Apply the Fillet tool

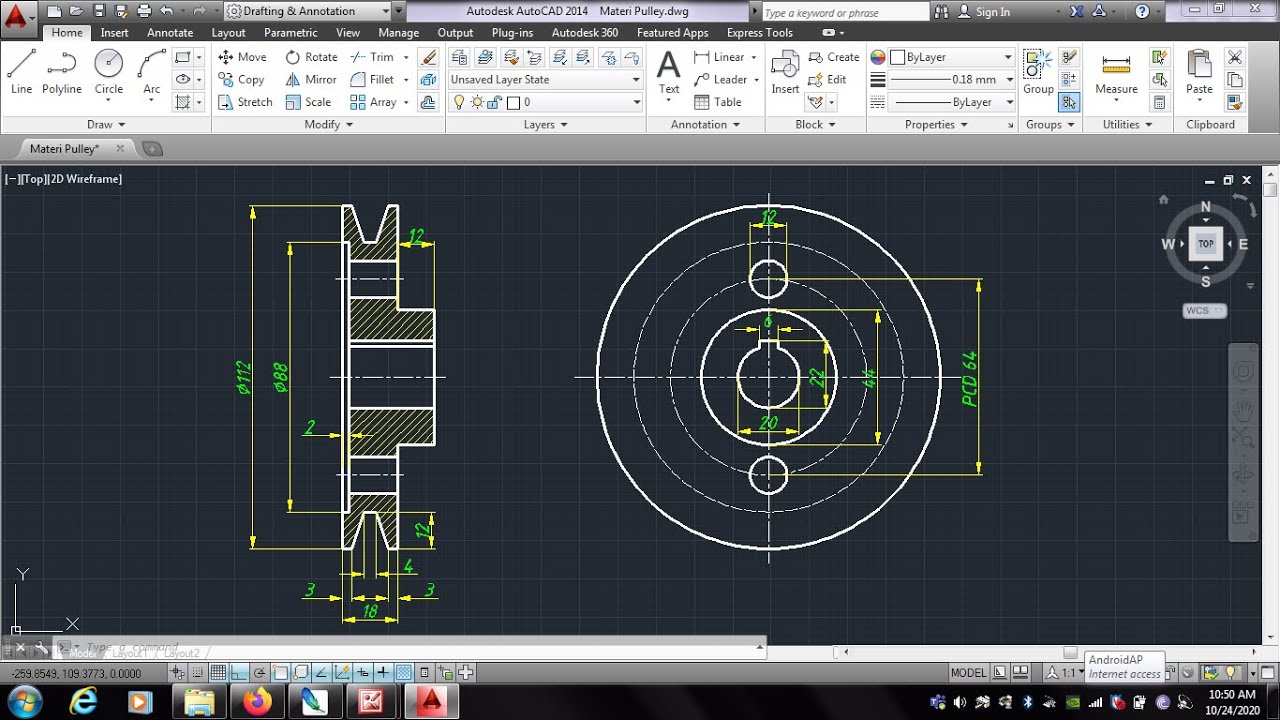372,80
